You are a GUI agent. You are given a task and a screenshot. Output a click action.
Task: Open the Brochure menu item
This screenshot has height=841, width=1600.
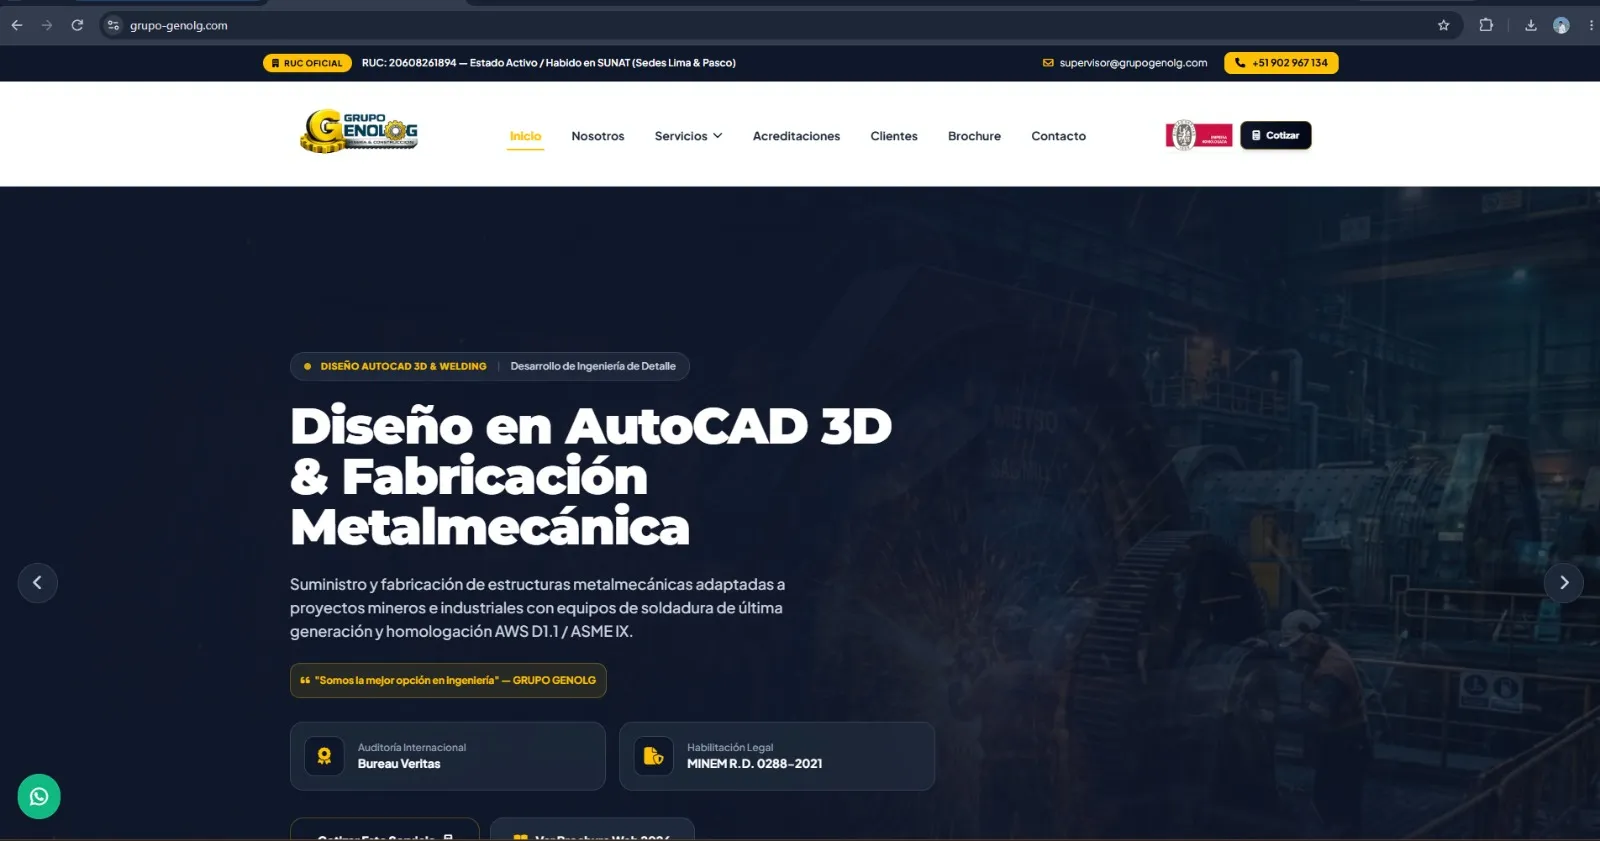(x=974, y=136)
